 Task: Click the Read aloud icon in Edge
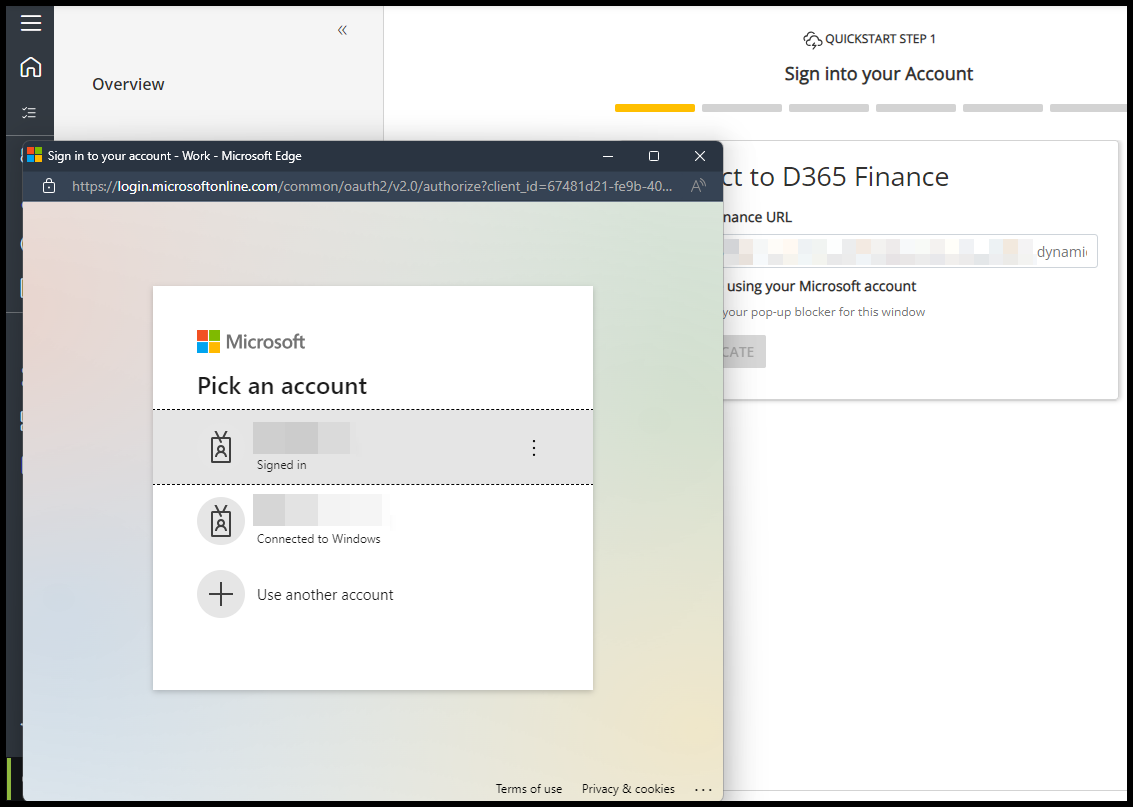pyautogui.click(x=698, y=186)
